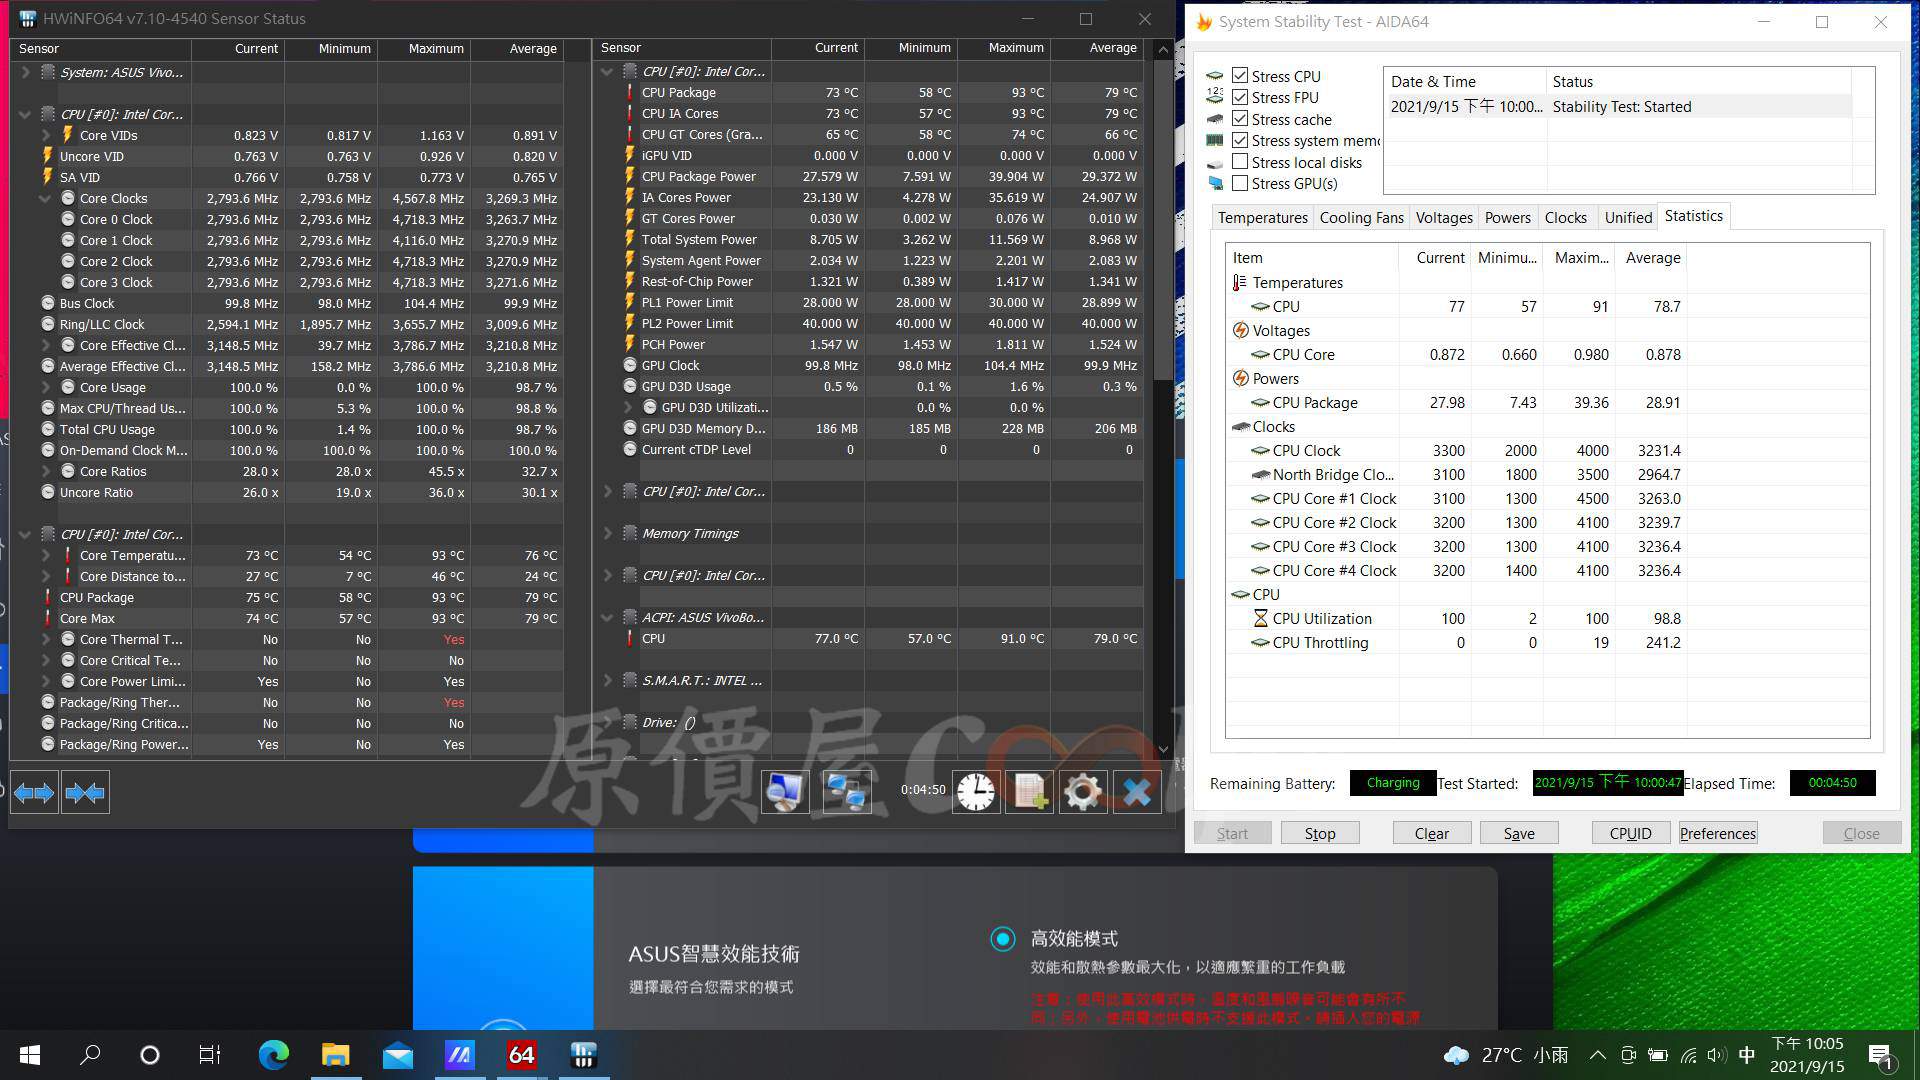This screenshot has width=1920, height=1080.
Task: Click Average column header in HWiNFO left panel
Action: [517, 48]
